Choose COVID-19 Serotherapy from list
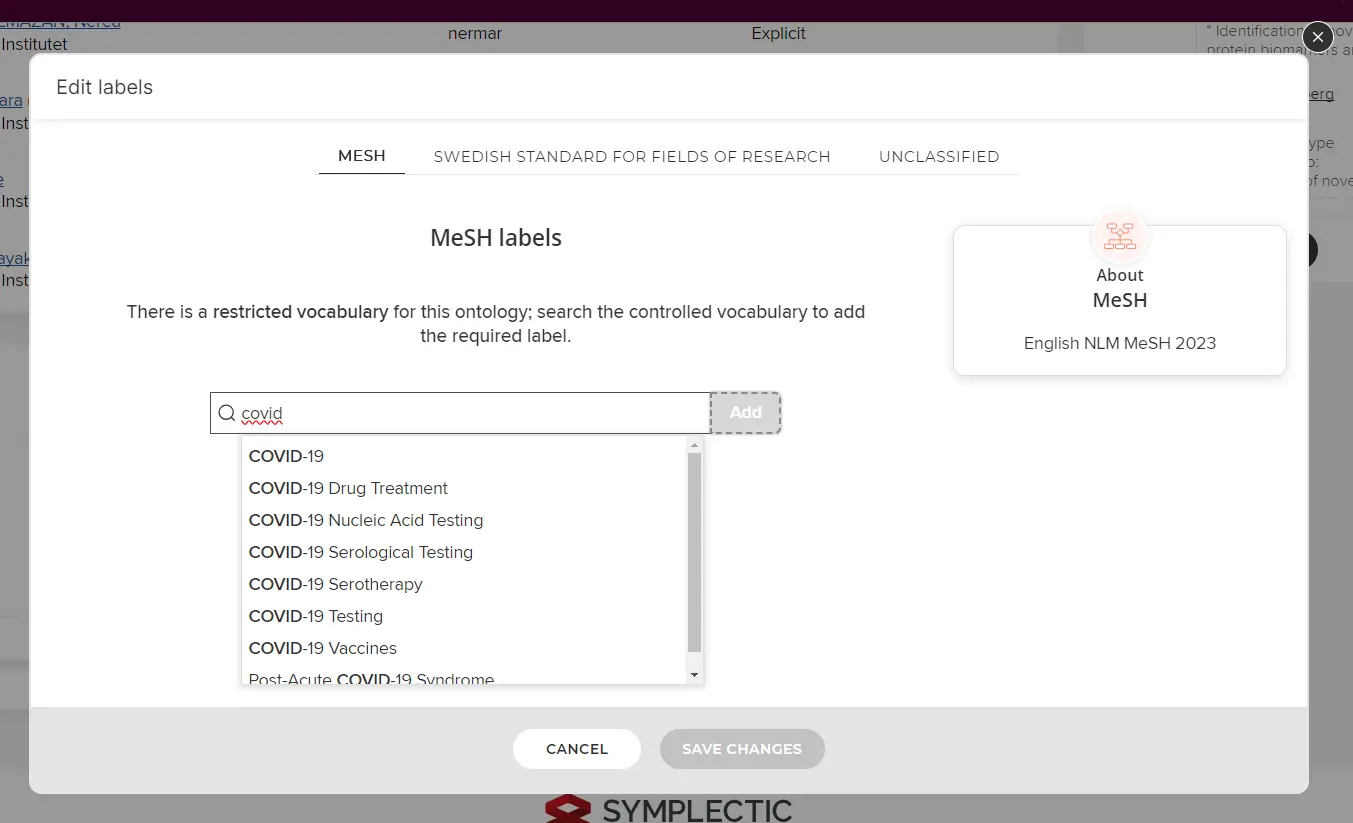Image resolution: width=1353 pixels, height=823 pixels. 336,584
